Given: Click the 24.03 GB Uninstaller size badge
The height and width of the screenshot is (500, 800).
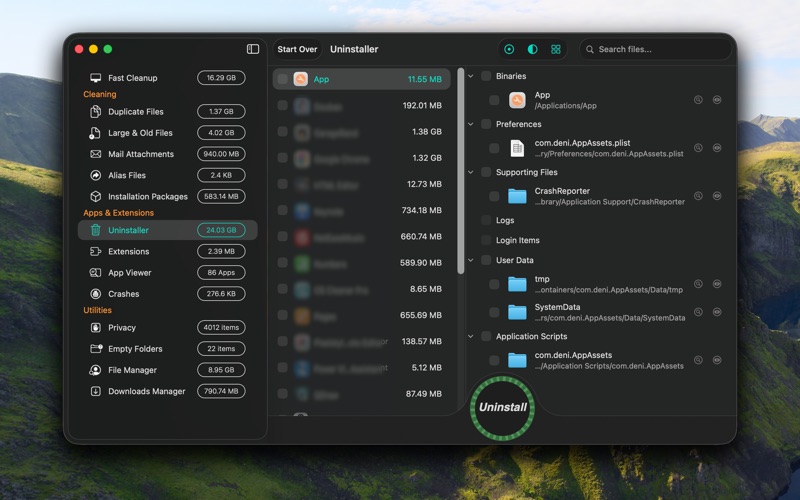Looking at the screenshot, I should [221, 230].
